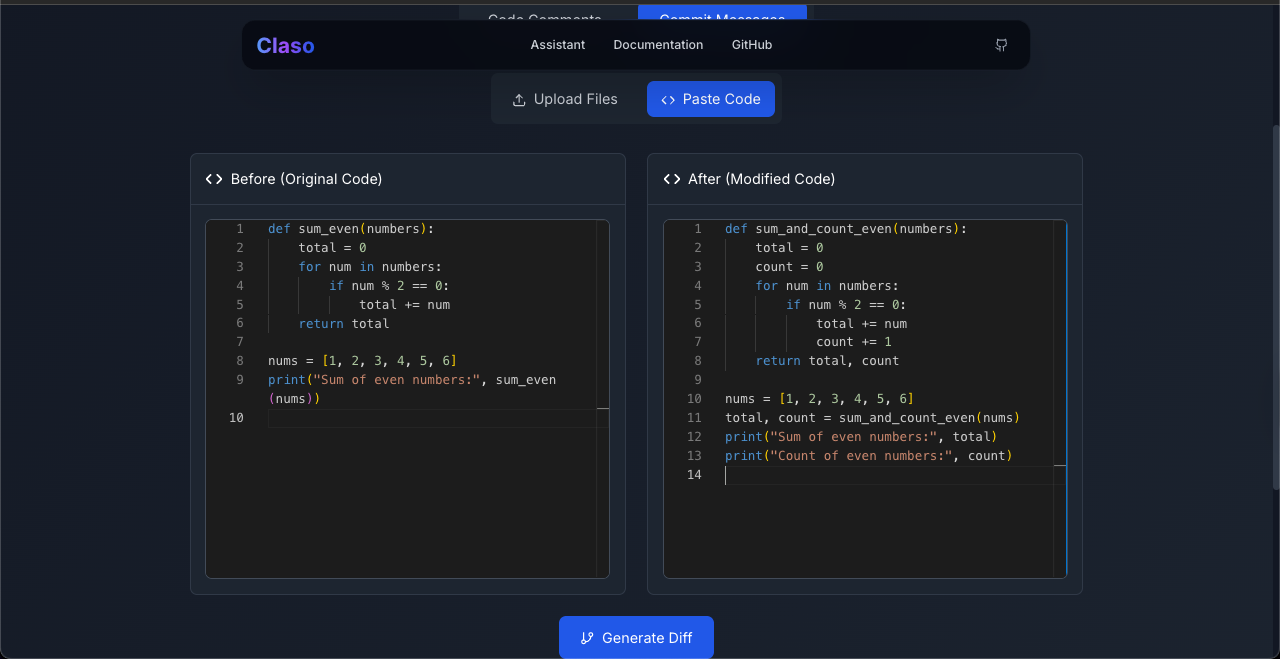Viewport: 1280px width, 659px height.
Task: Click the 'After (Modified Code)' heading
Action: coord(762,179)
